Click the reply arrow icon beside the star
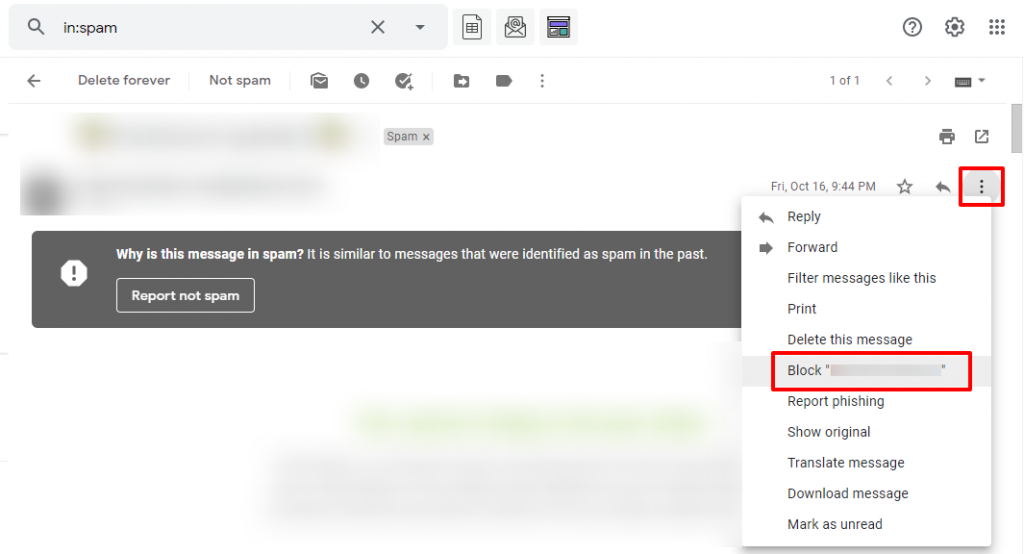The image size is (1024, 554). tap(942, 187)
